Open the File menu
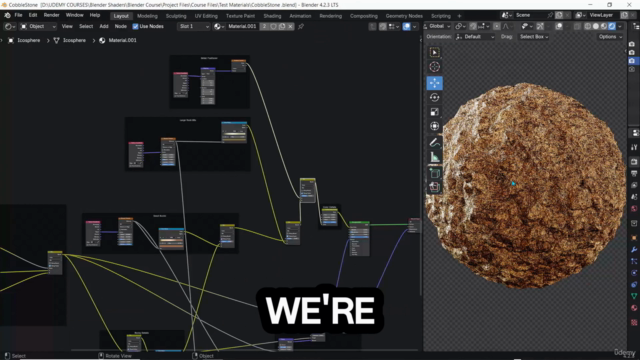Image resolution: width=640 pixels, height=360 pixels. [18, 15]
